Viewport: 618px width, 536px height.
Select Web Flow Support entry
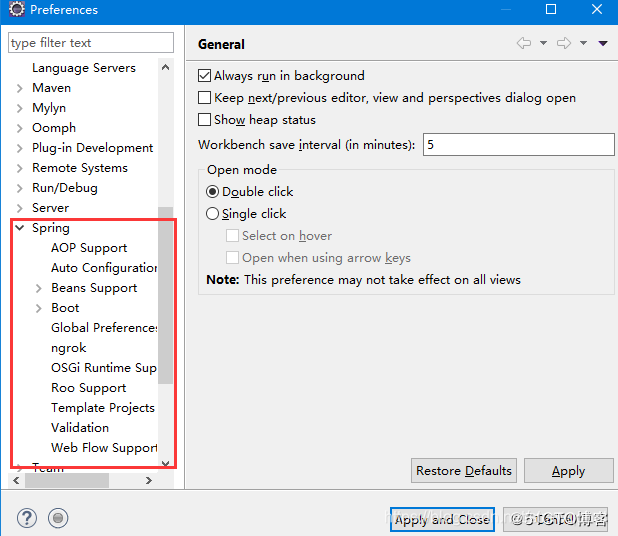point(104,448)
